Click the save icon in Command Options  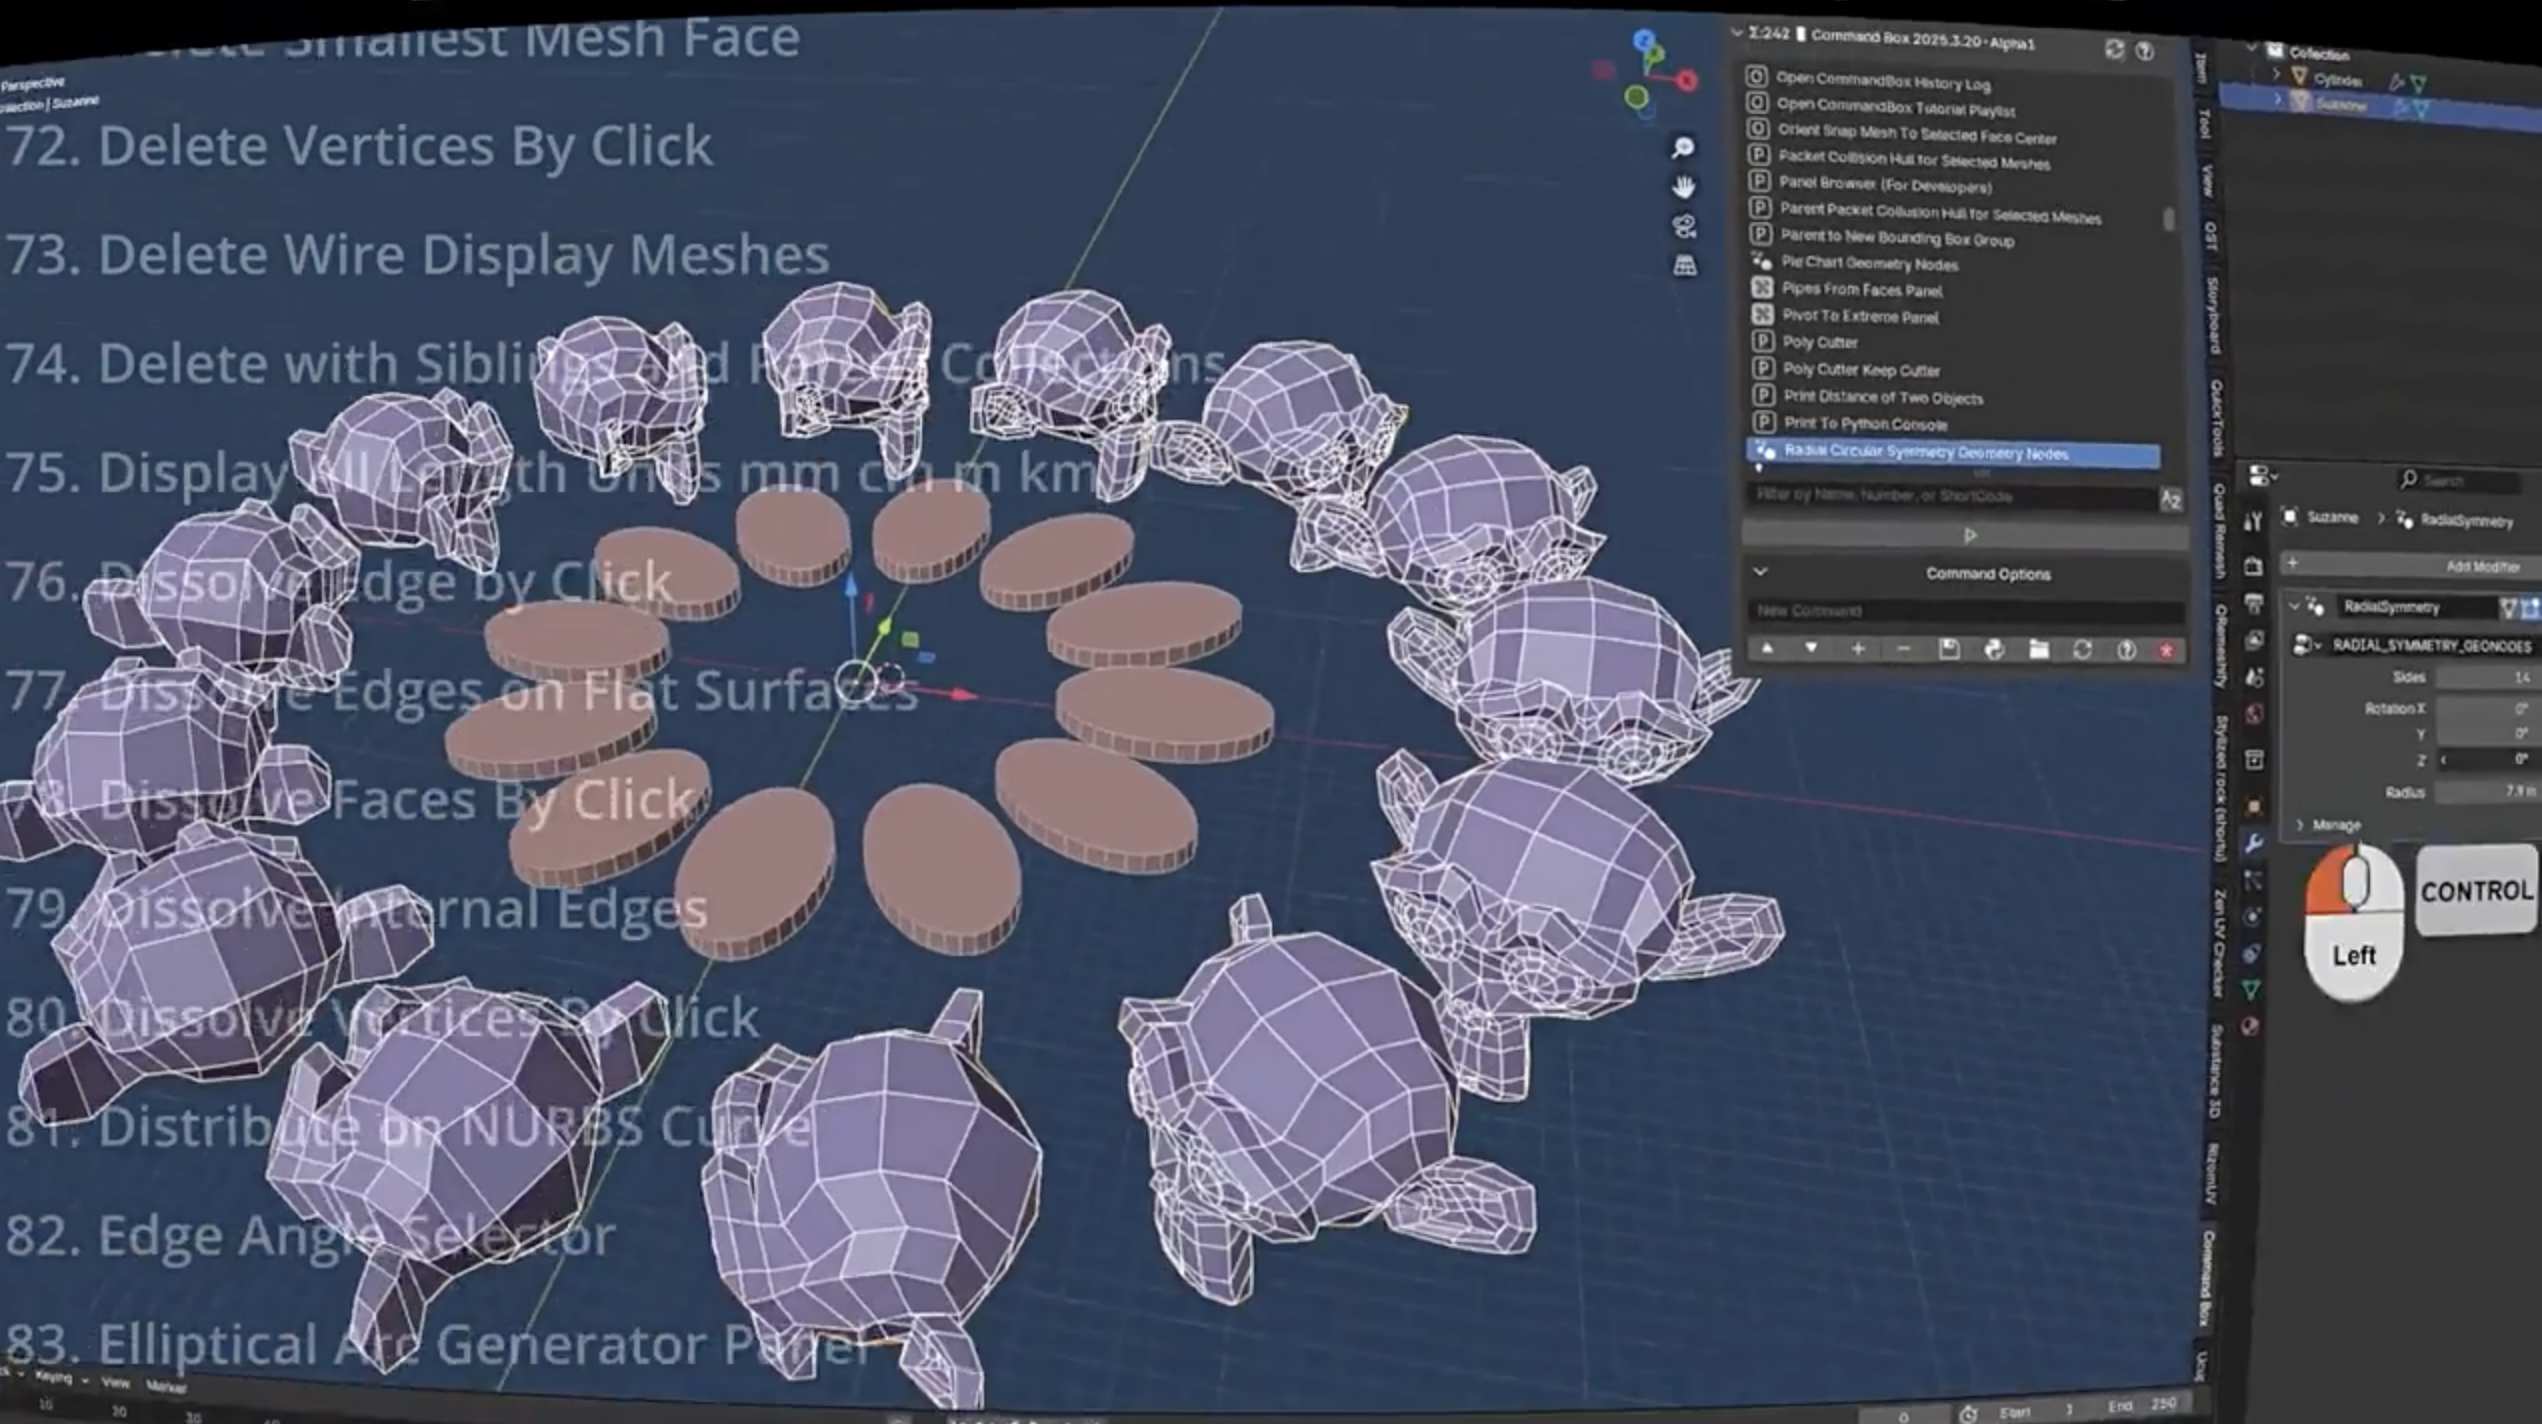click(x=1949, y=649)
